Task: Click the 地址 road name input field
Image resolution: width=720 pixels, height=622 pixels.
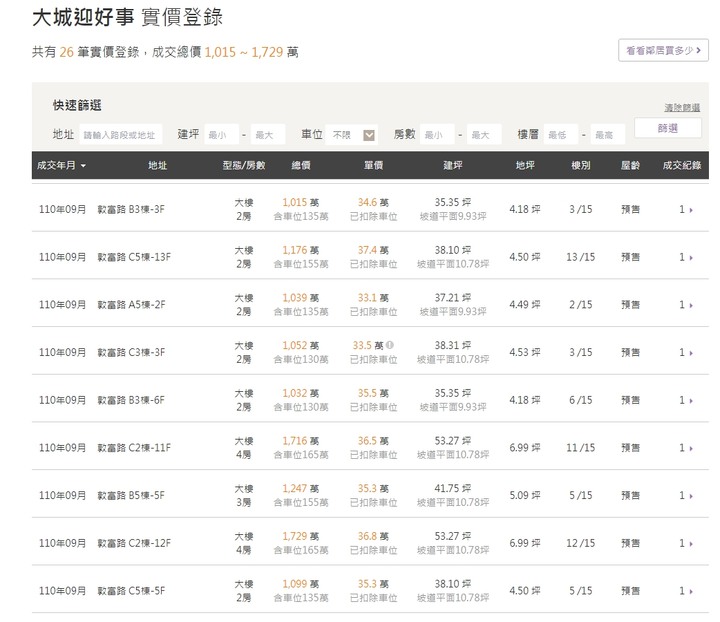Action: (121, 134)
